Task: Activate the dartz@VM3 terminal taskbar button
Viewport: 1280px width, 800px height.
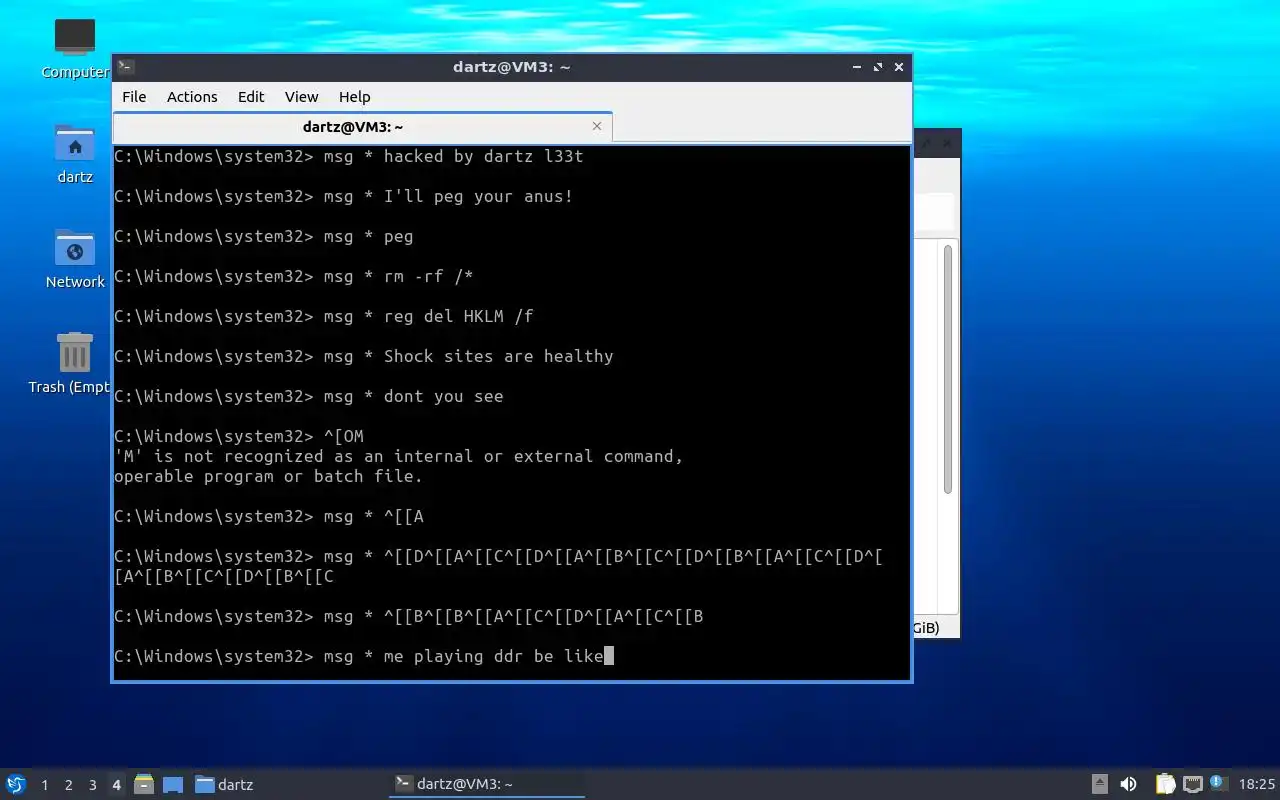Action: click(487, 784)
